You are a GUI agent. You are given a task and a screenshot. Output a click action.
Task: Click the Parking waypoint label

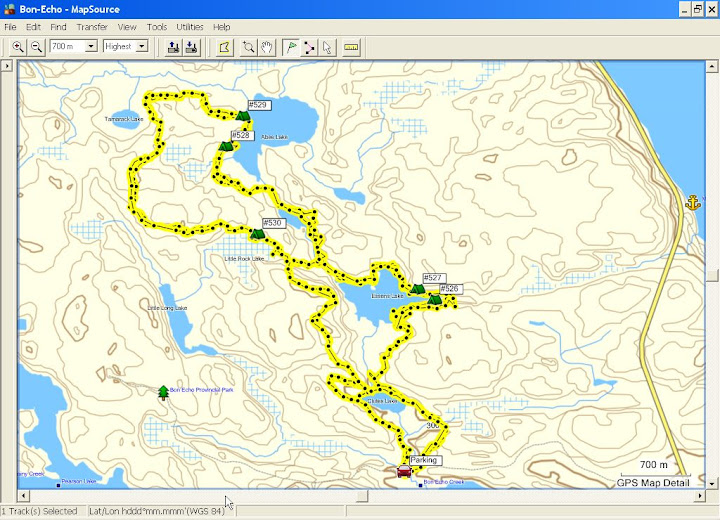(425, 460)
